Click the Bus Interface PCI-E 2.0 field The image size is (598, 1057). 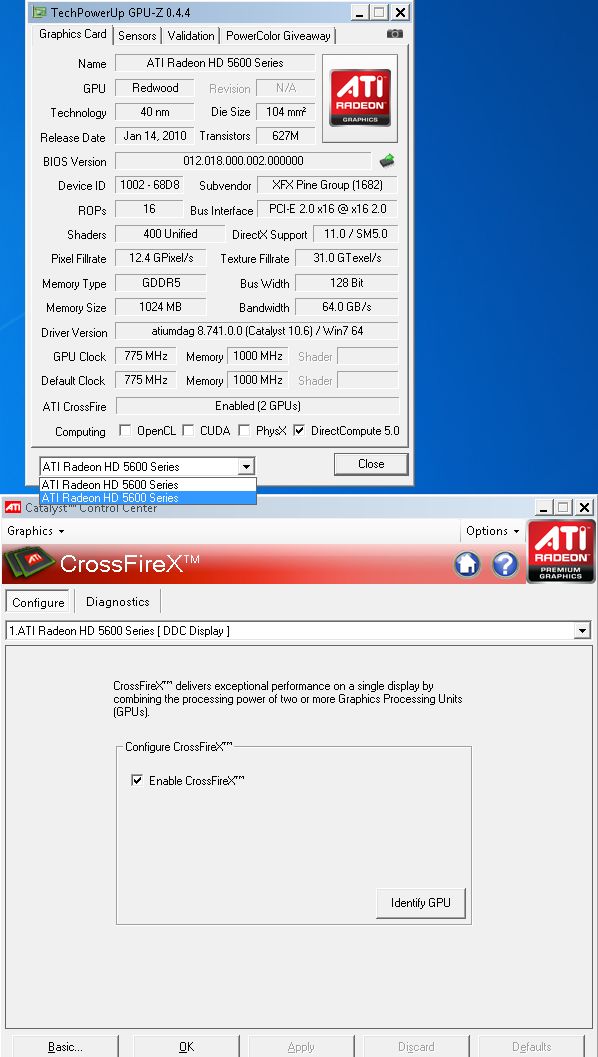[x=328, y=209]
